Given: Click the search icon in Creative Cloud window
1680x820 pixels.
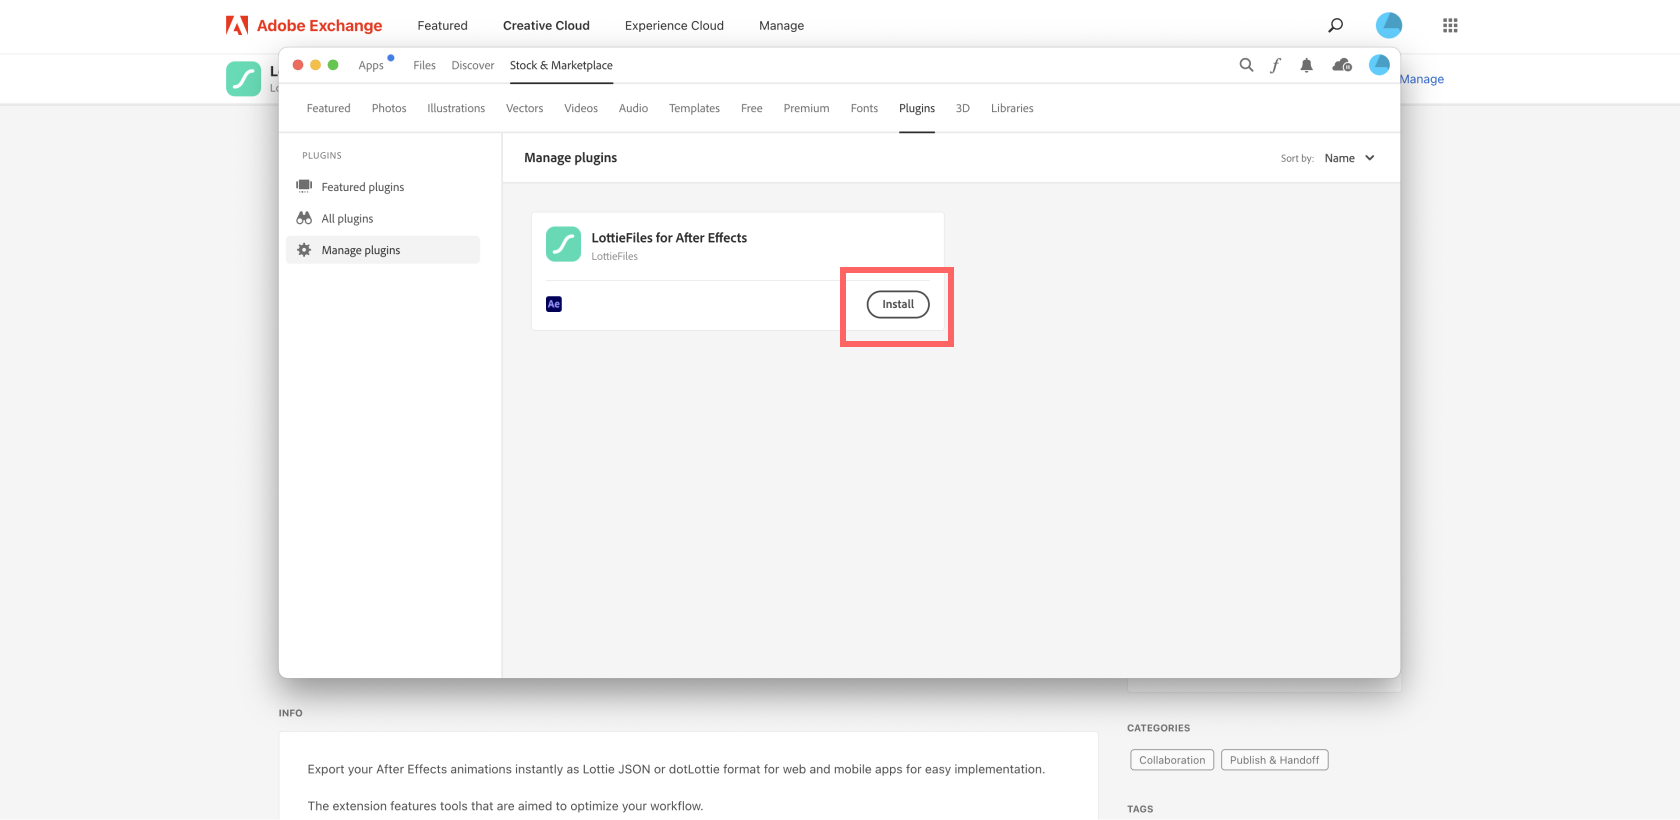Looking at the screenshot, I should pos(1246,65).
